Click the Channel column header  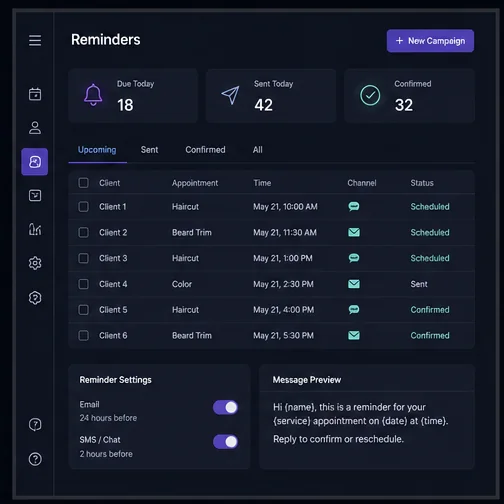[x=362, y=183]
